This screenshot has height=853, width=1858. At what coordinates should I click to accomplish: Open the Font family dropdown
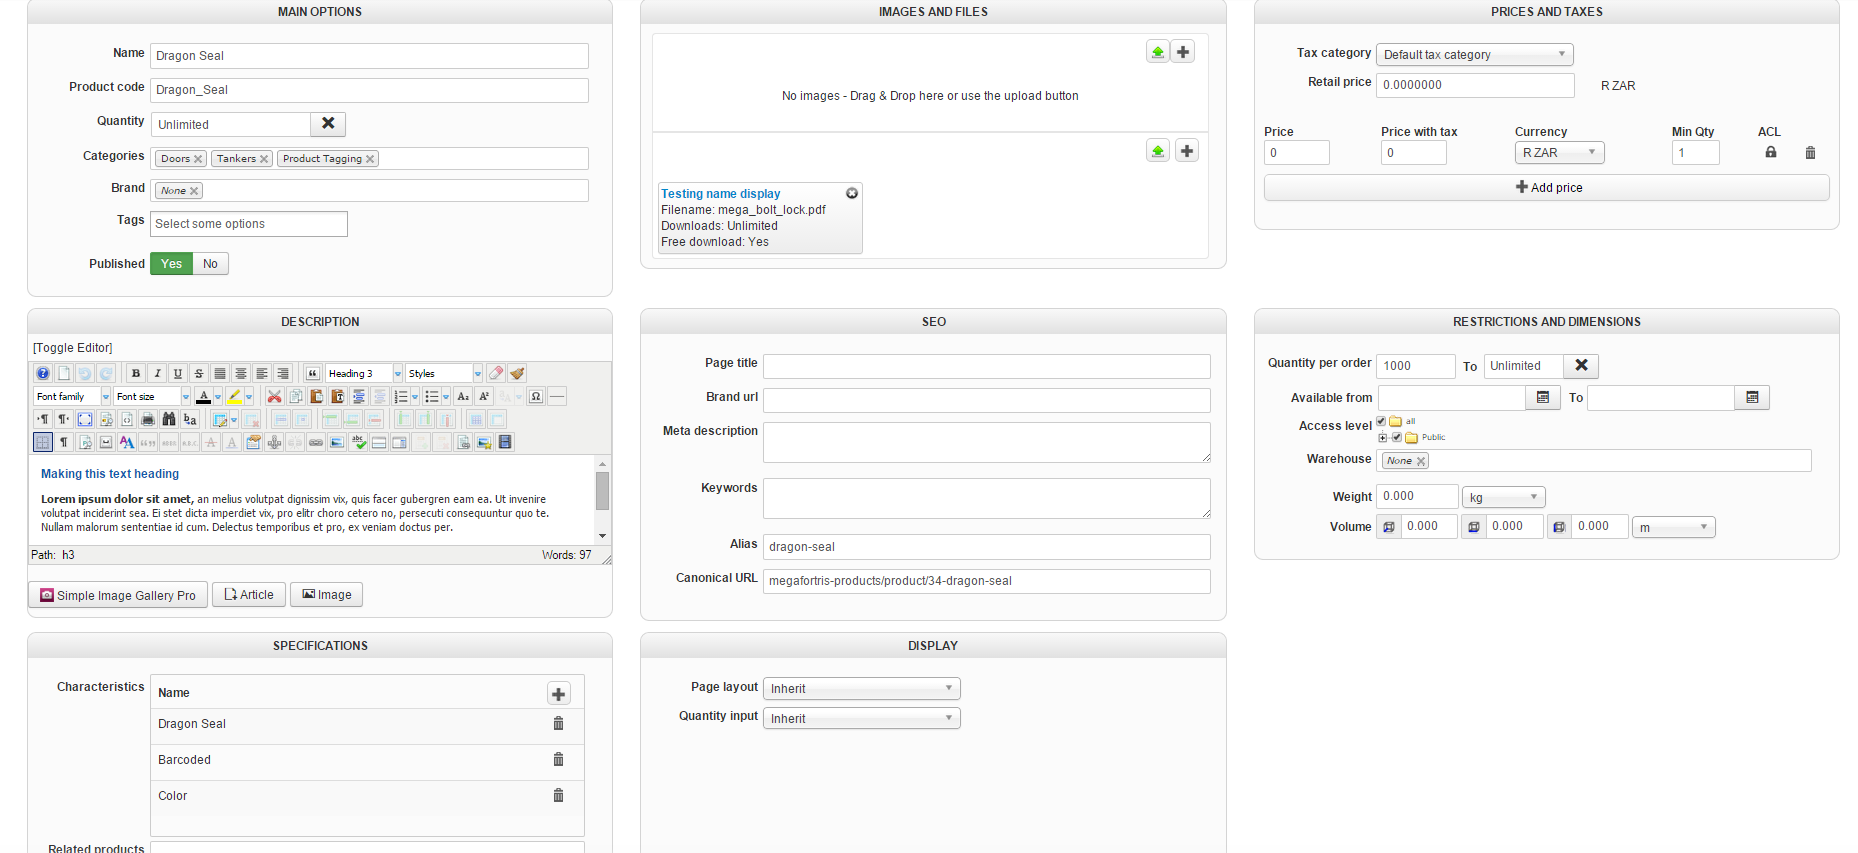[x=72, y=396]
